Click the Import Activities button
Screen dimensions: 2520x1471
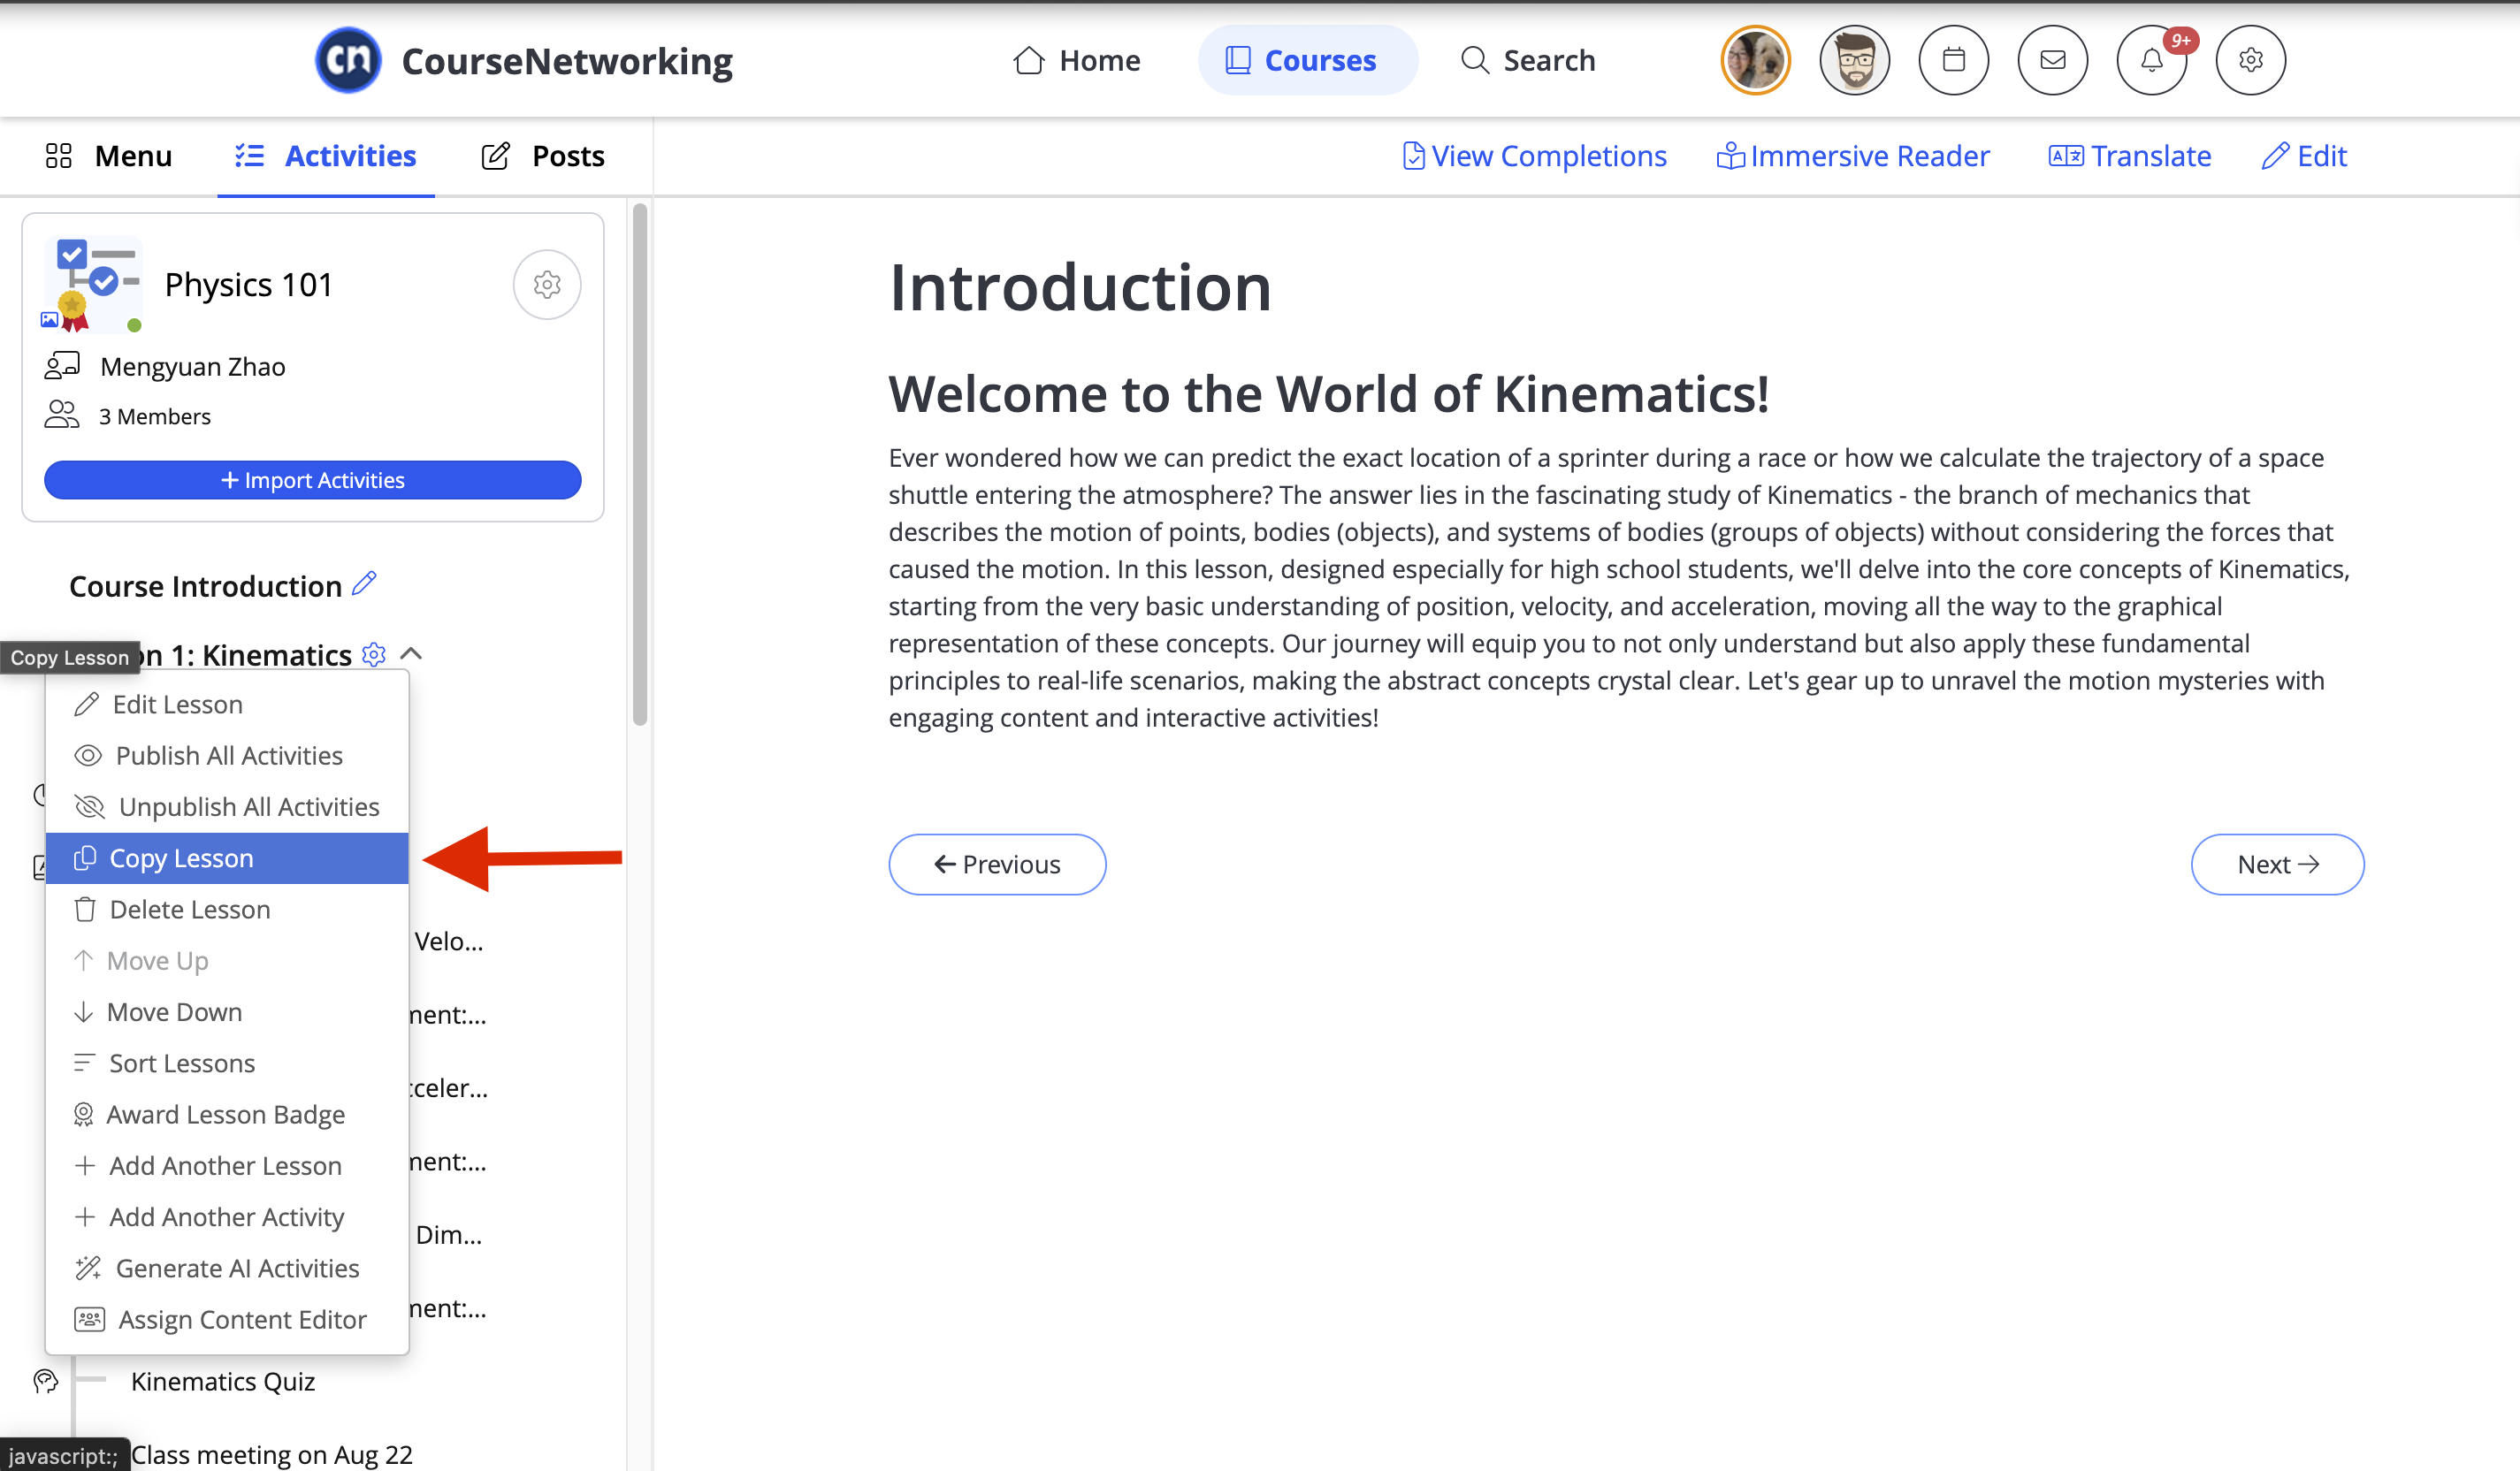click(312, 480)
